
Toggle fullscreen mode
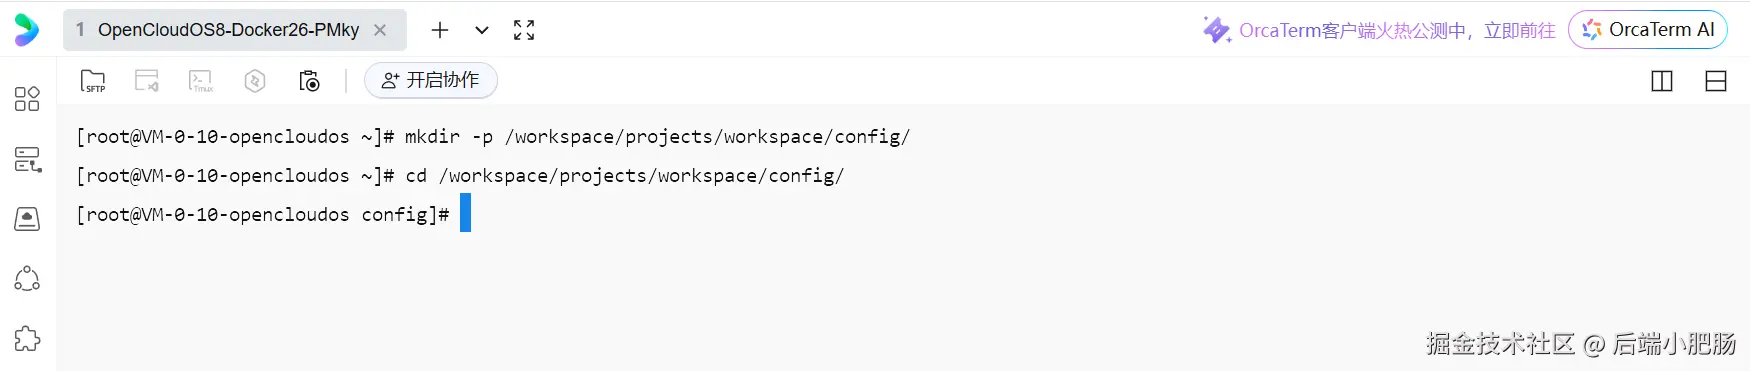coord(524,30)
